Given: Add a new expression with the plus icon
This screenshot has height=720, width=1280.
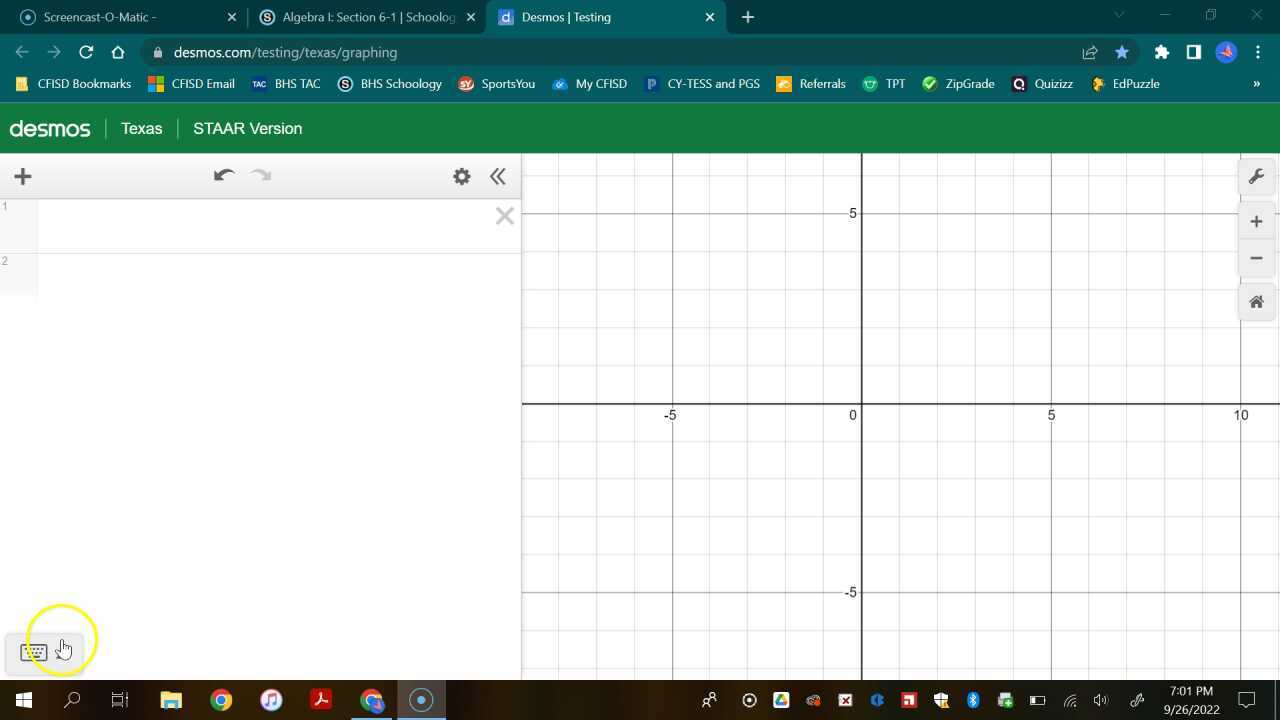Looking at the screenshot, I should click(22, 176).
